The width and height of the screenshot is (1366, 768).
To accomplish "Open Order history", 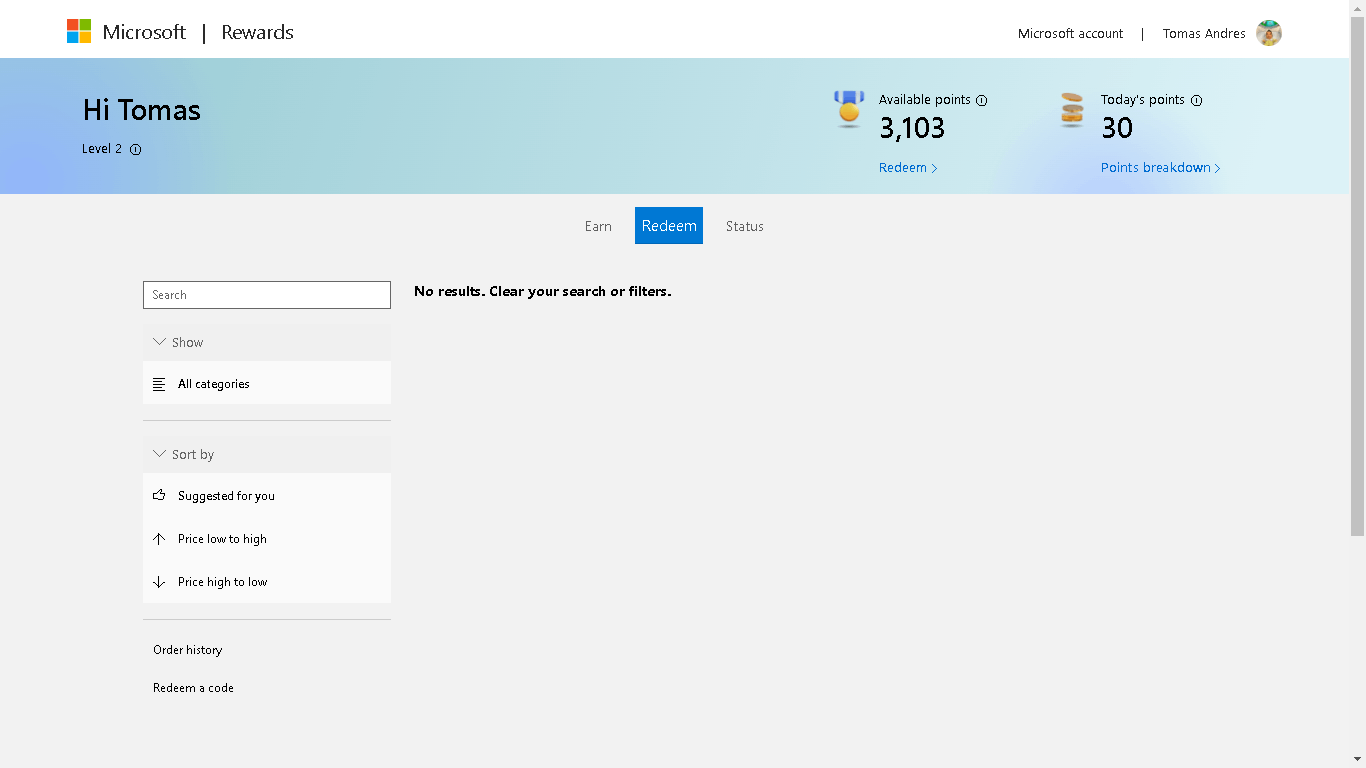I will [x=188, y=650].
